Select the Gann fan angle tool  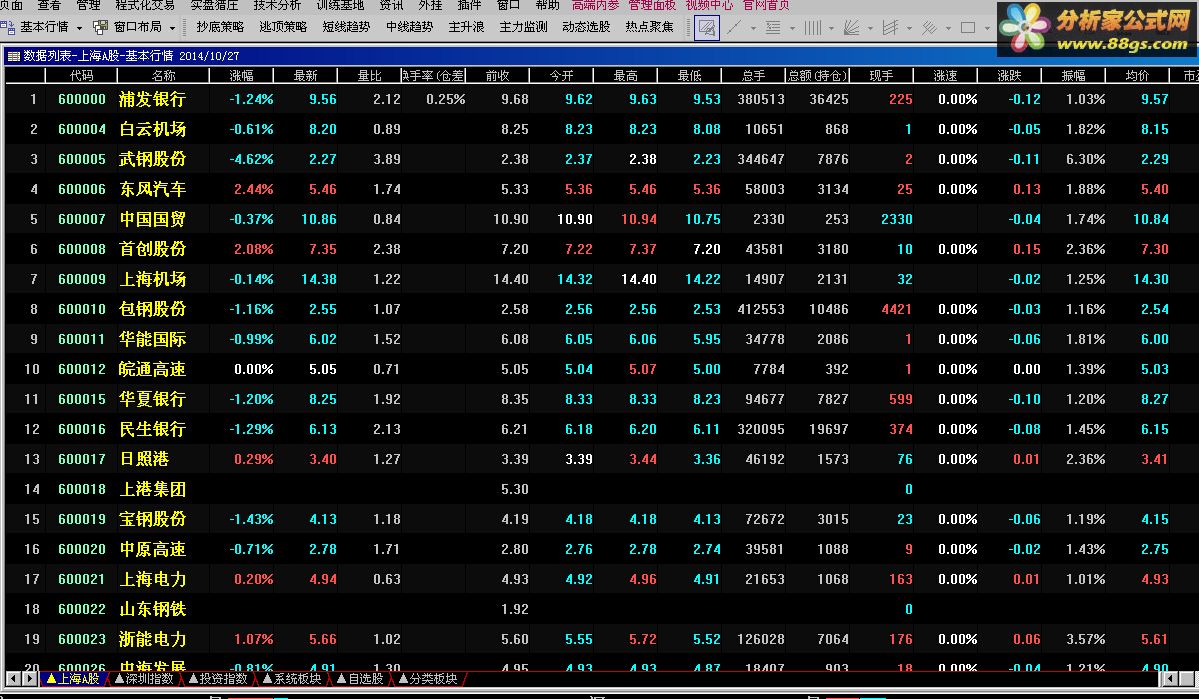pos(851,28)
